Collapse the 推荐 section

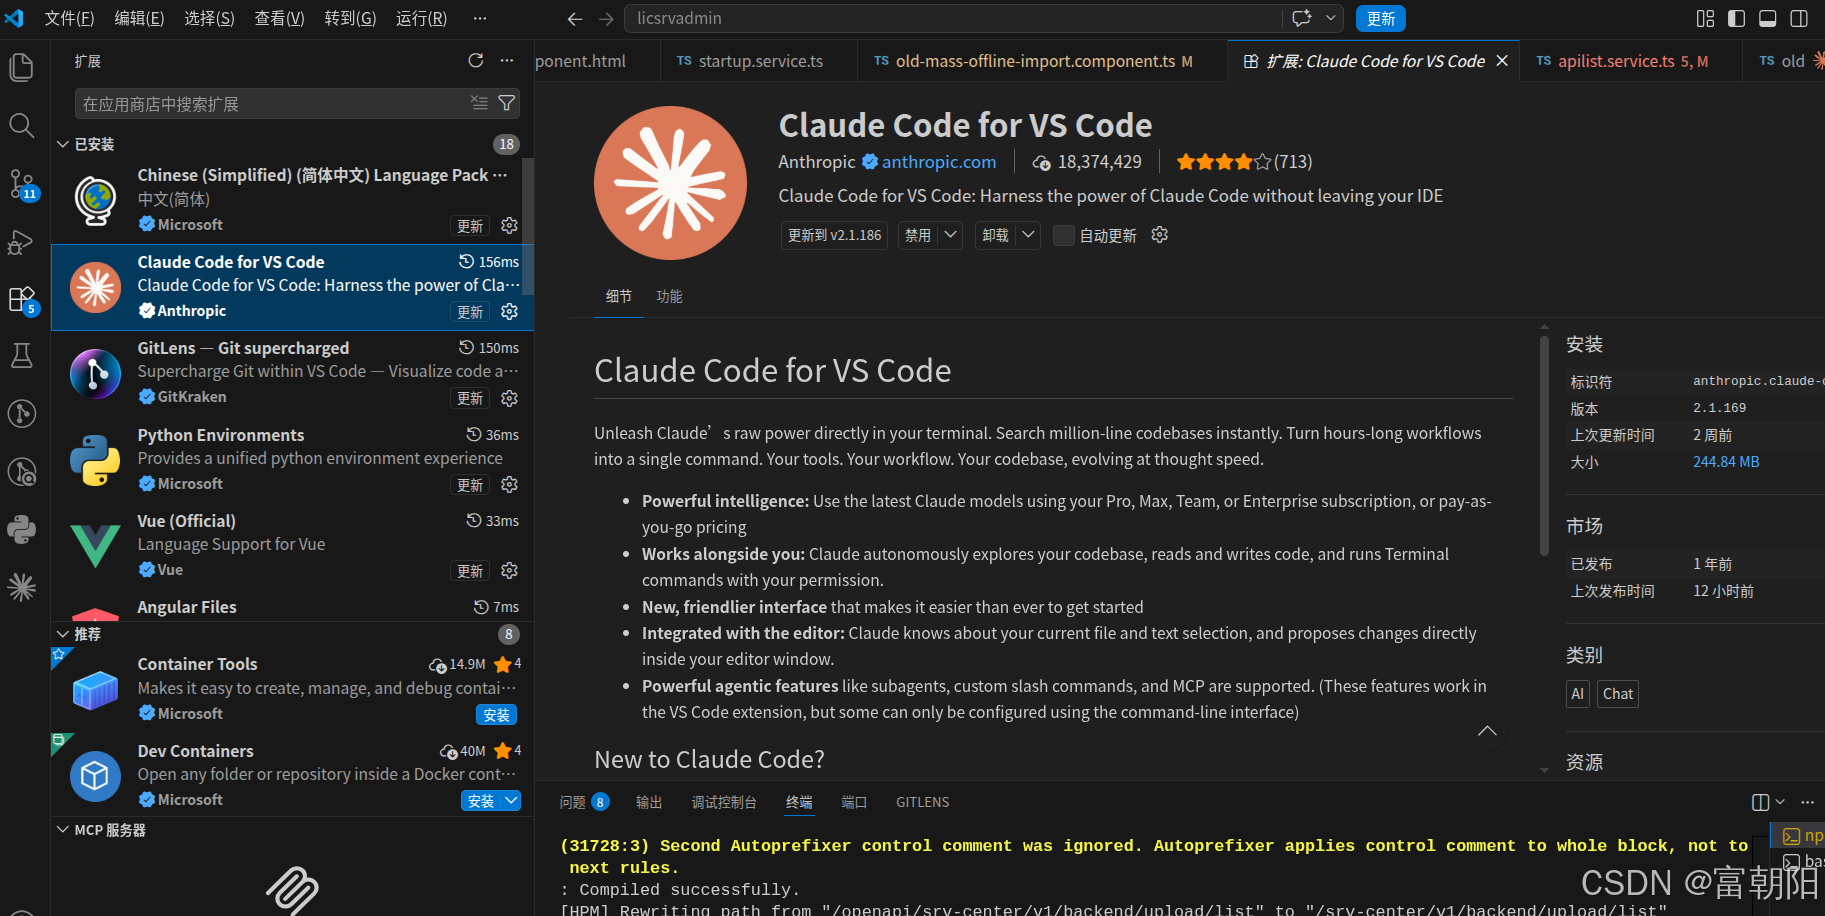point(62,634)
